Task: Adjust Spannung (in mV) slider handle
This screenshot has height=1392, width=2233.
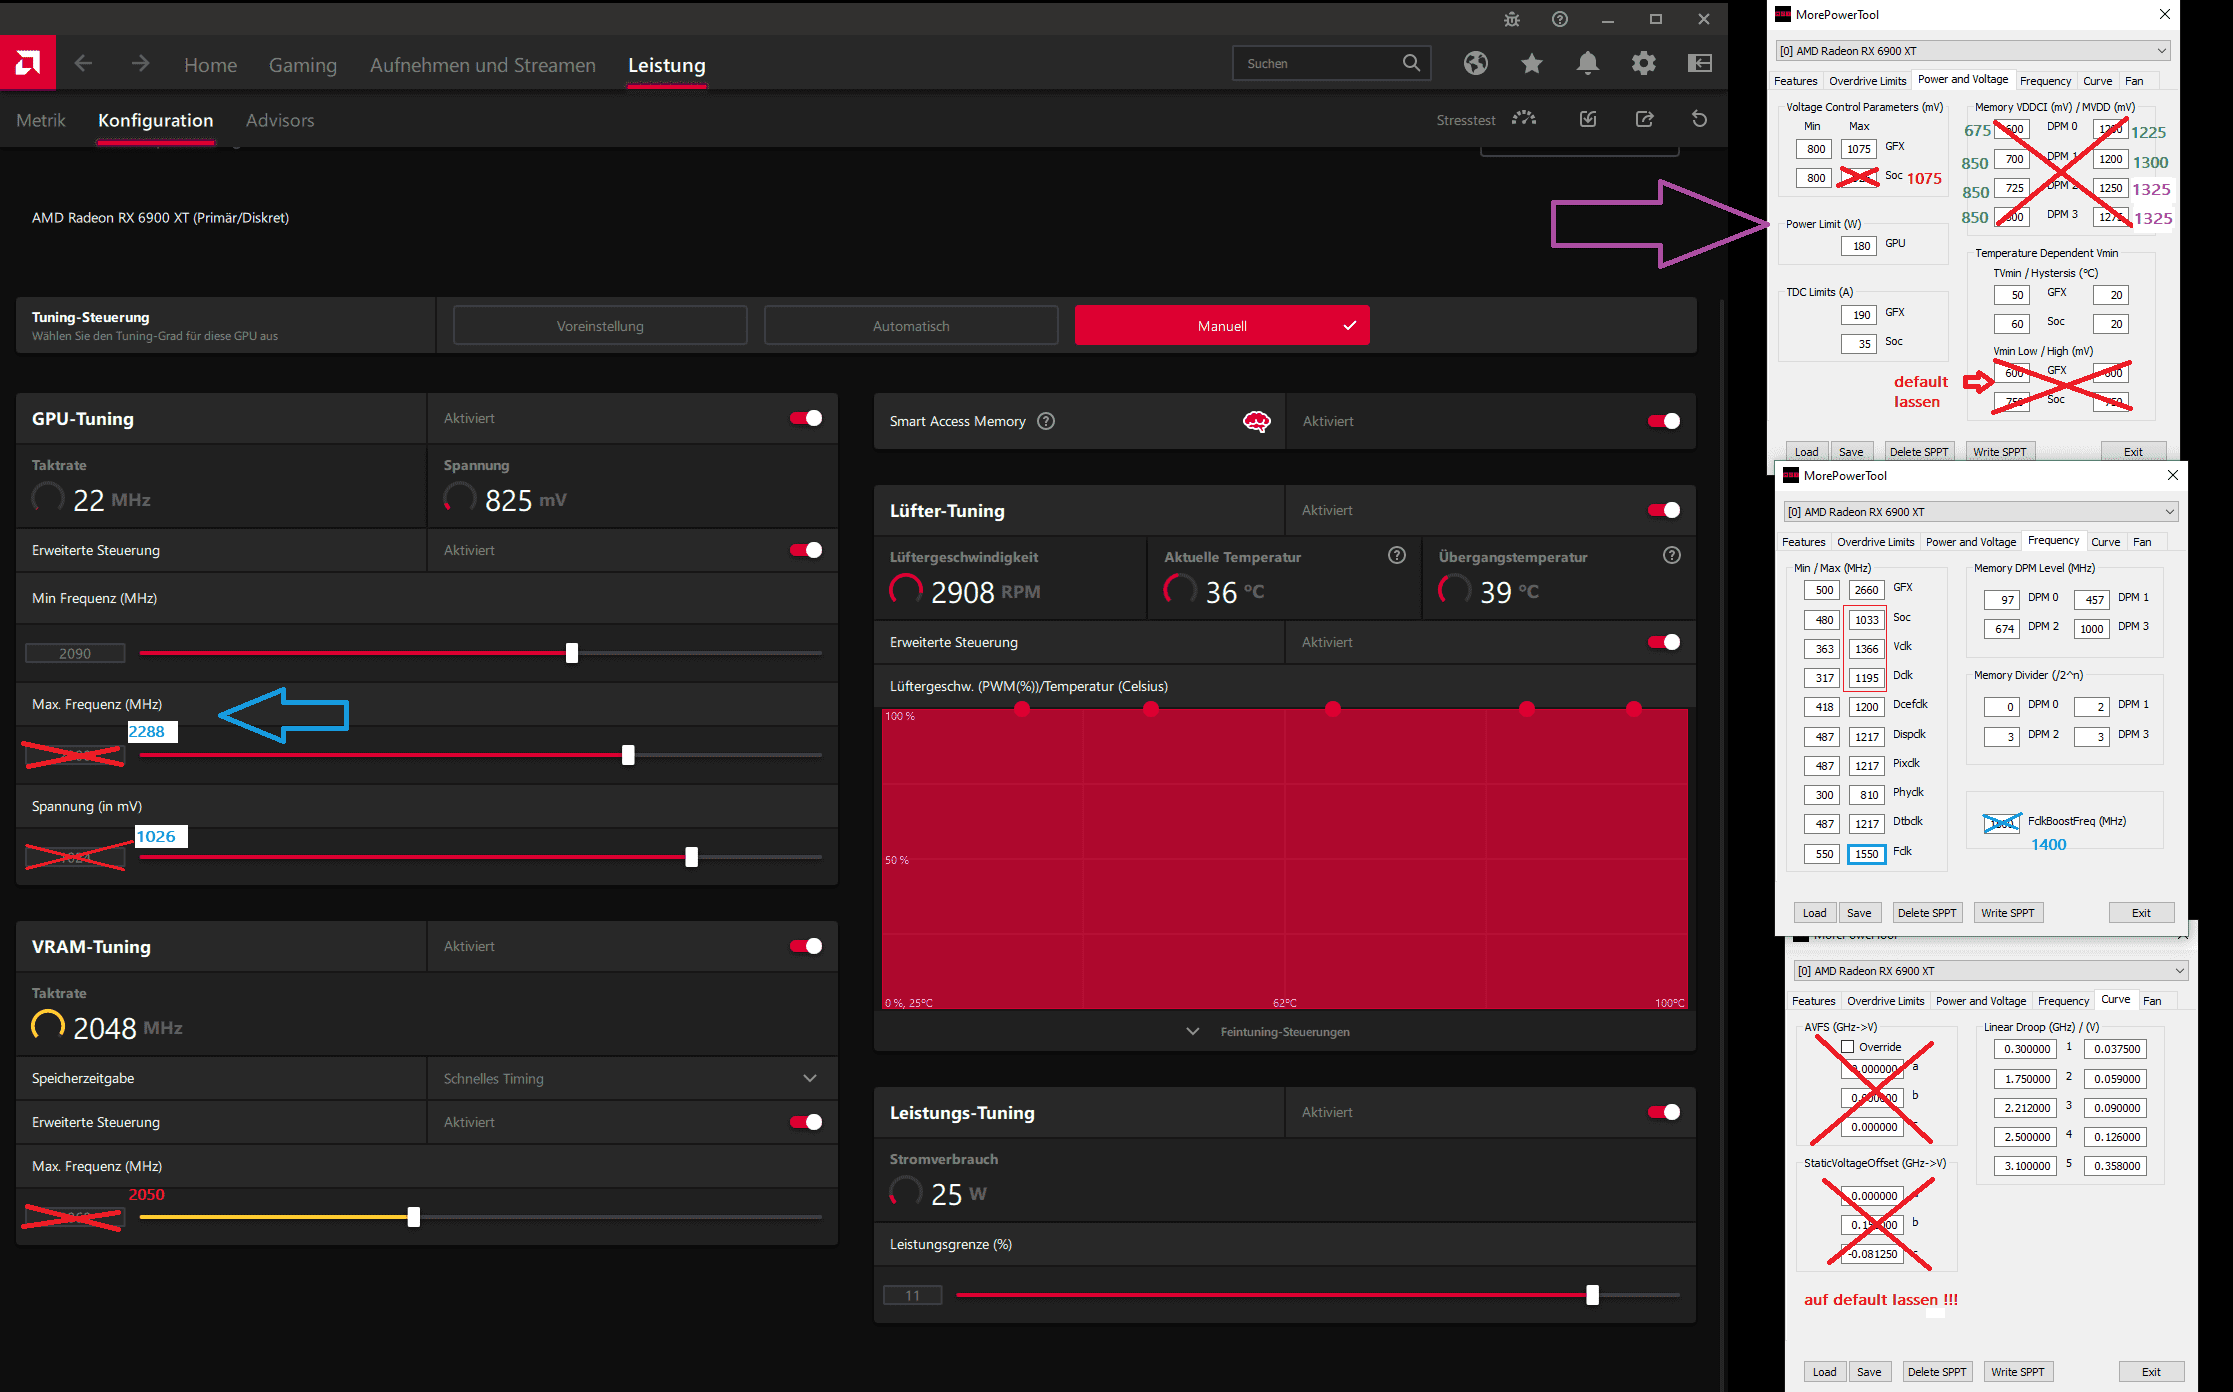Action: [x=691, y=857]
